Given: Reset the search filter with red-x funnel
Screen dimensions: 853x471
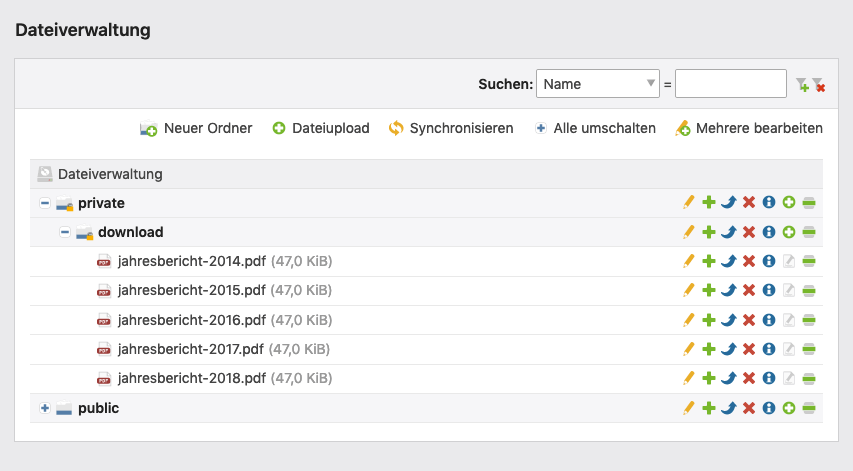Looking at the screenshot, I should 819,85.
